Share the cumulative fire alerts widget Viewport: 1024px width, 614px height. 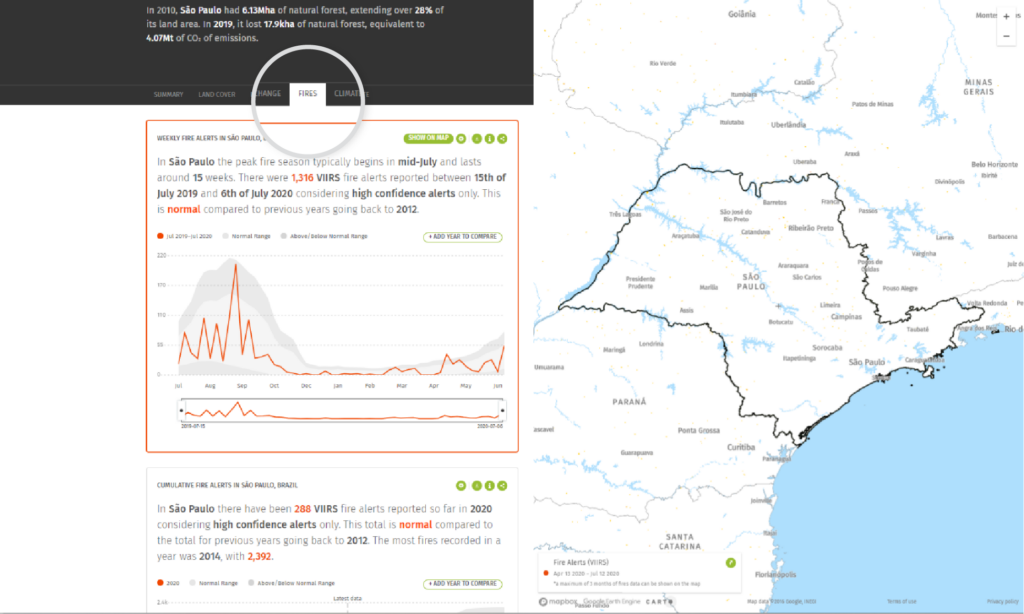pos(502,485)
